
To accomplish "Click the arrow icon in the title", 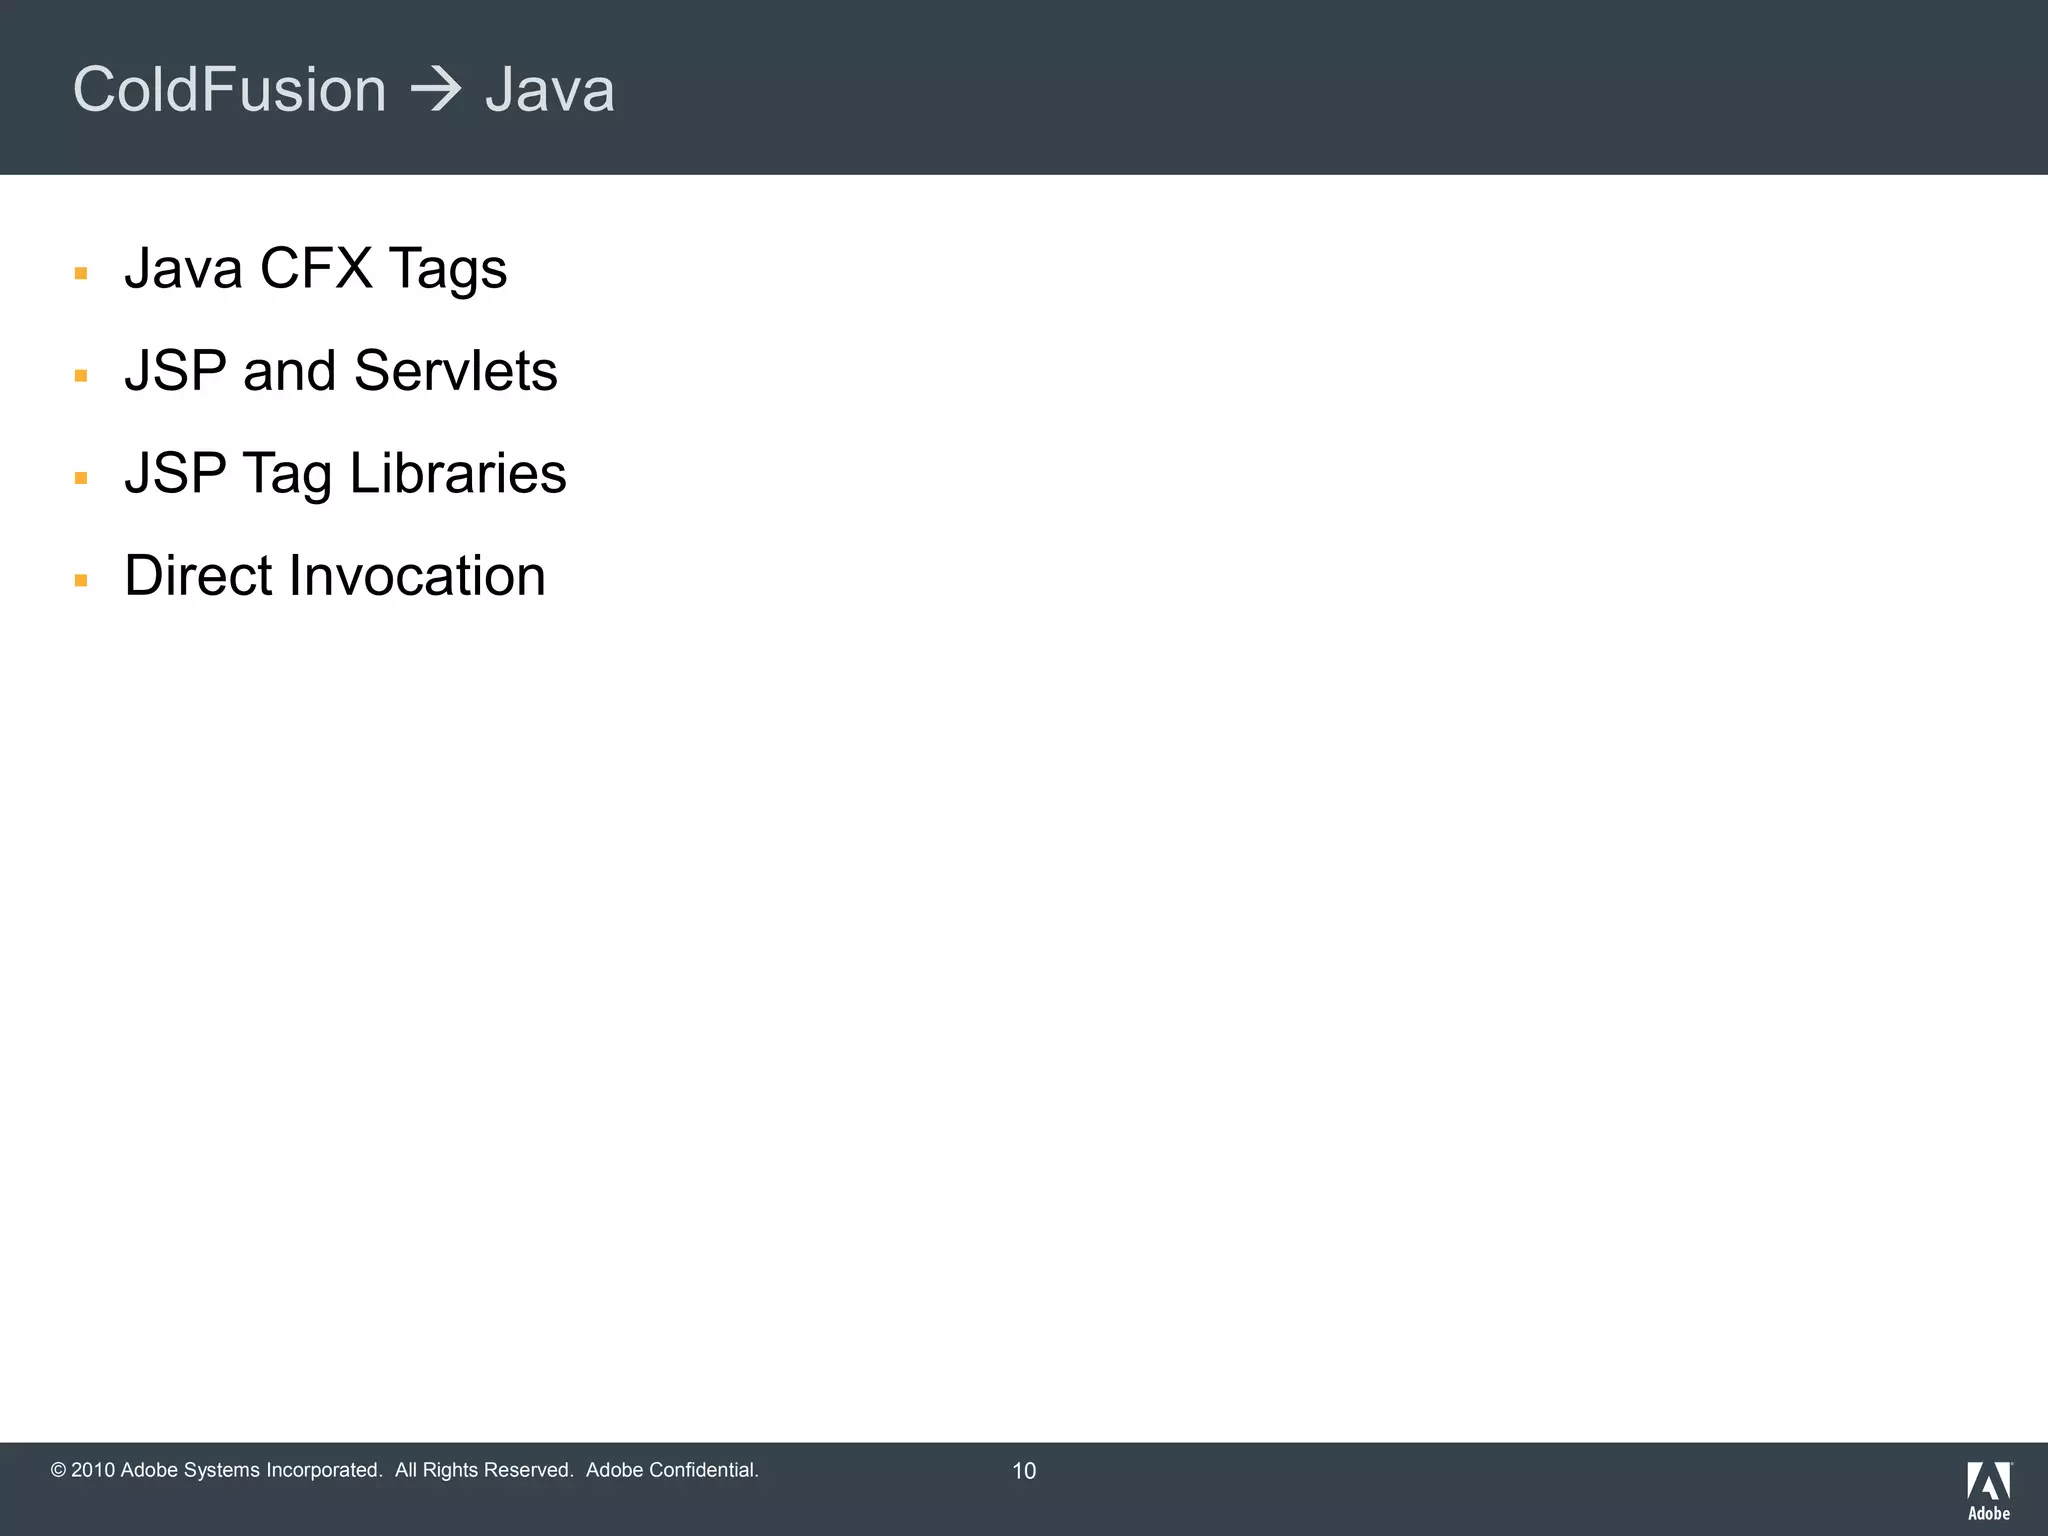I will click(x=436, y=90).
